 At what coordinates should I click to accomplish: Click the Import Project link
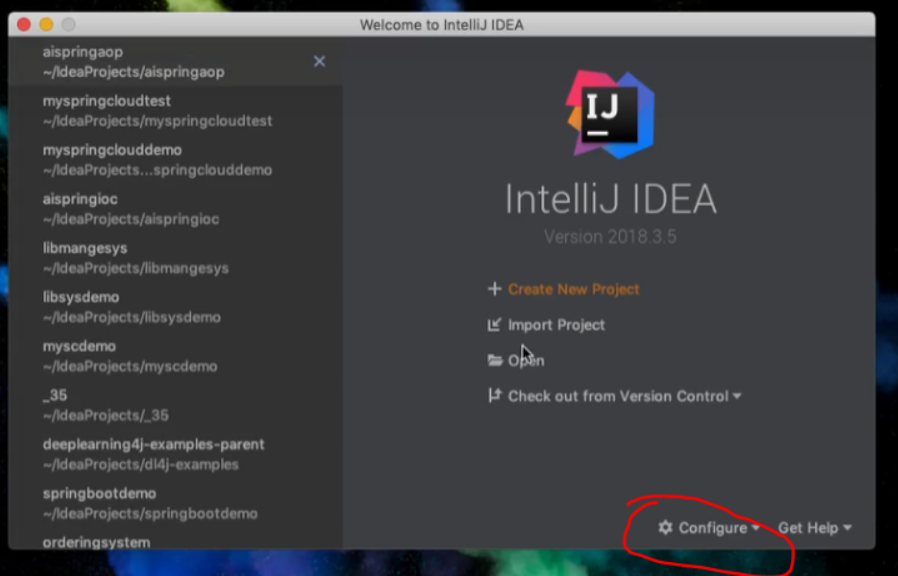pos(556,325)
